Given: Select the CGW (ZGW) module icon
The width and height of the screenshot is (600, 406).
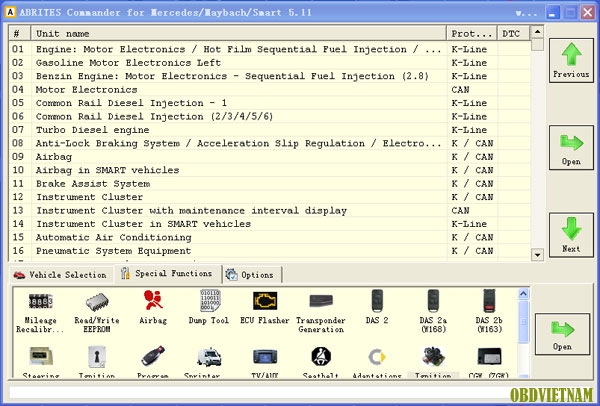Looking at the screenshot, I should [x=489, y=362].
